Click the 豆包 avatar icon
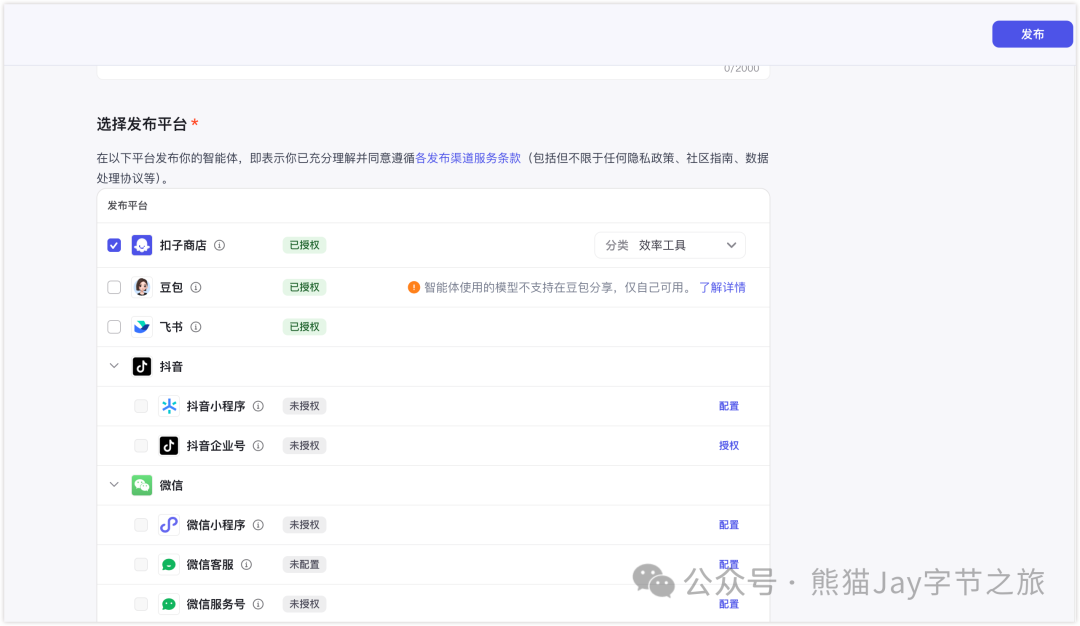 tap(142, 287)
